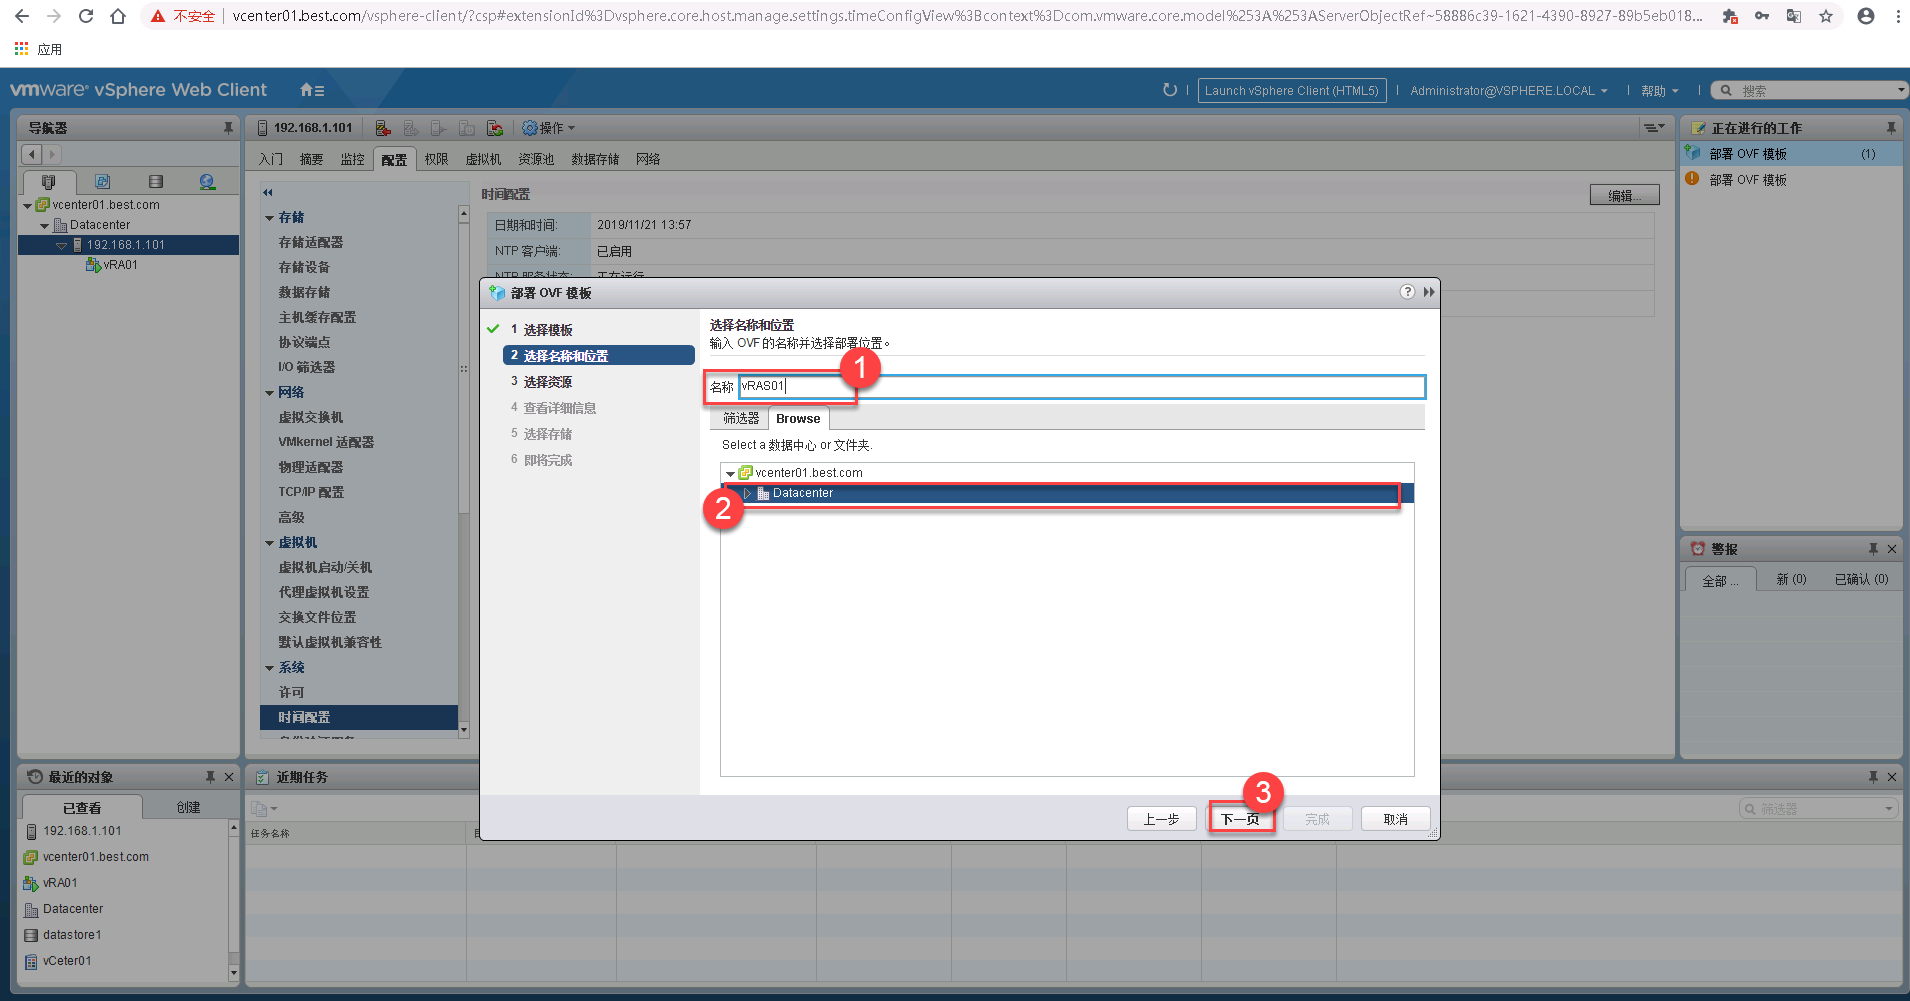Image resolution: width=1910 pixels, height=1001 pixels.
Task: Click the host reconnect icon with green arrows
Action: click(495, 128)
